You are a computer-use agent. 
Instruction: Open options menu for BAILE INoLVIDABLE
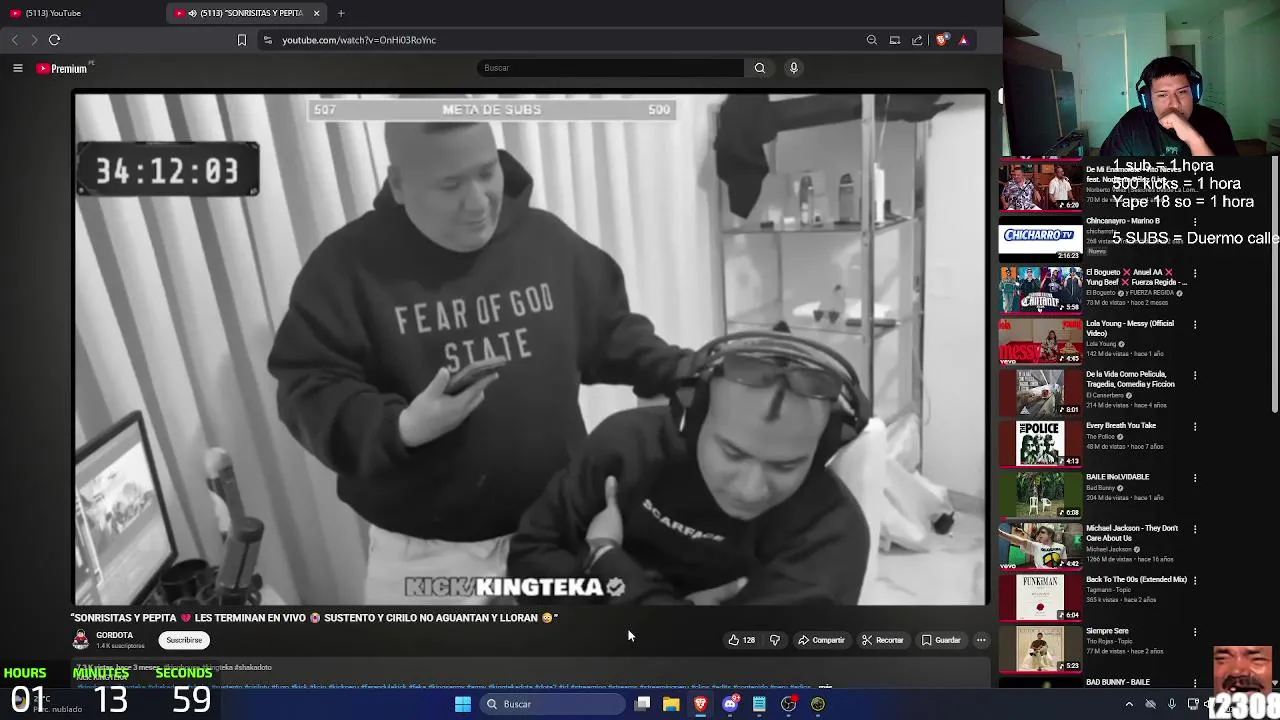pos(1195,478)
